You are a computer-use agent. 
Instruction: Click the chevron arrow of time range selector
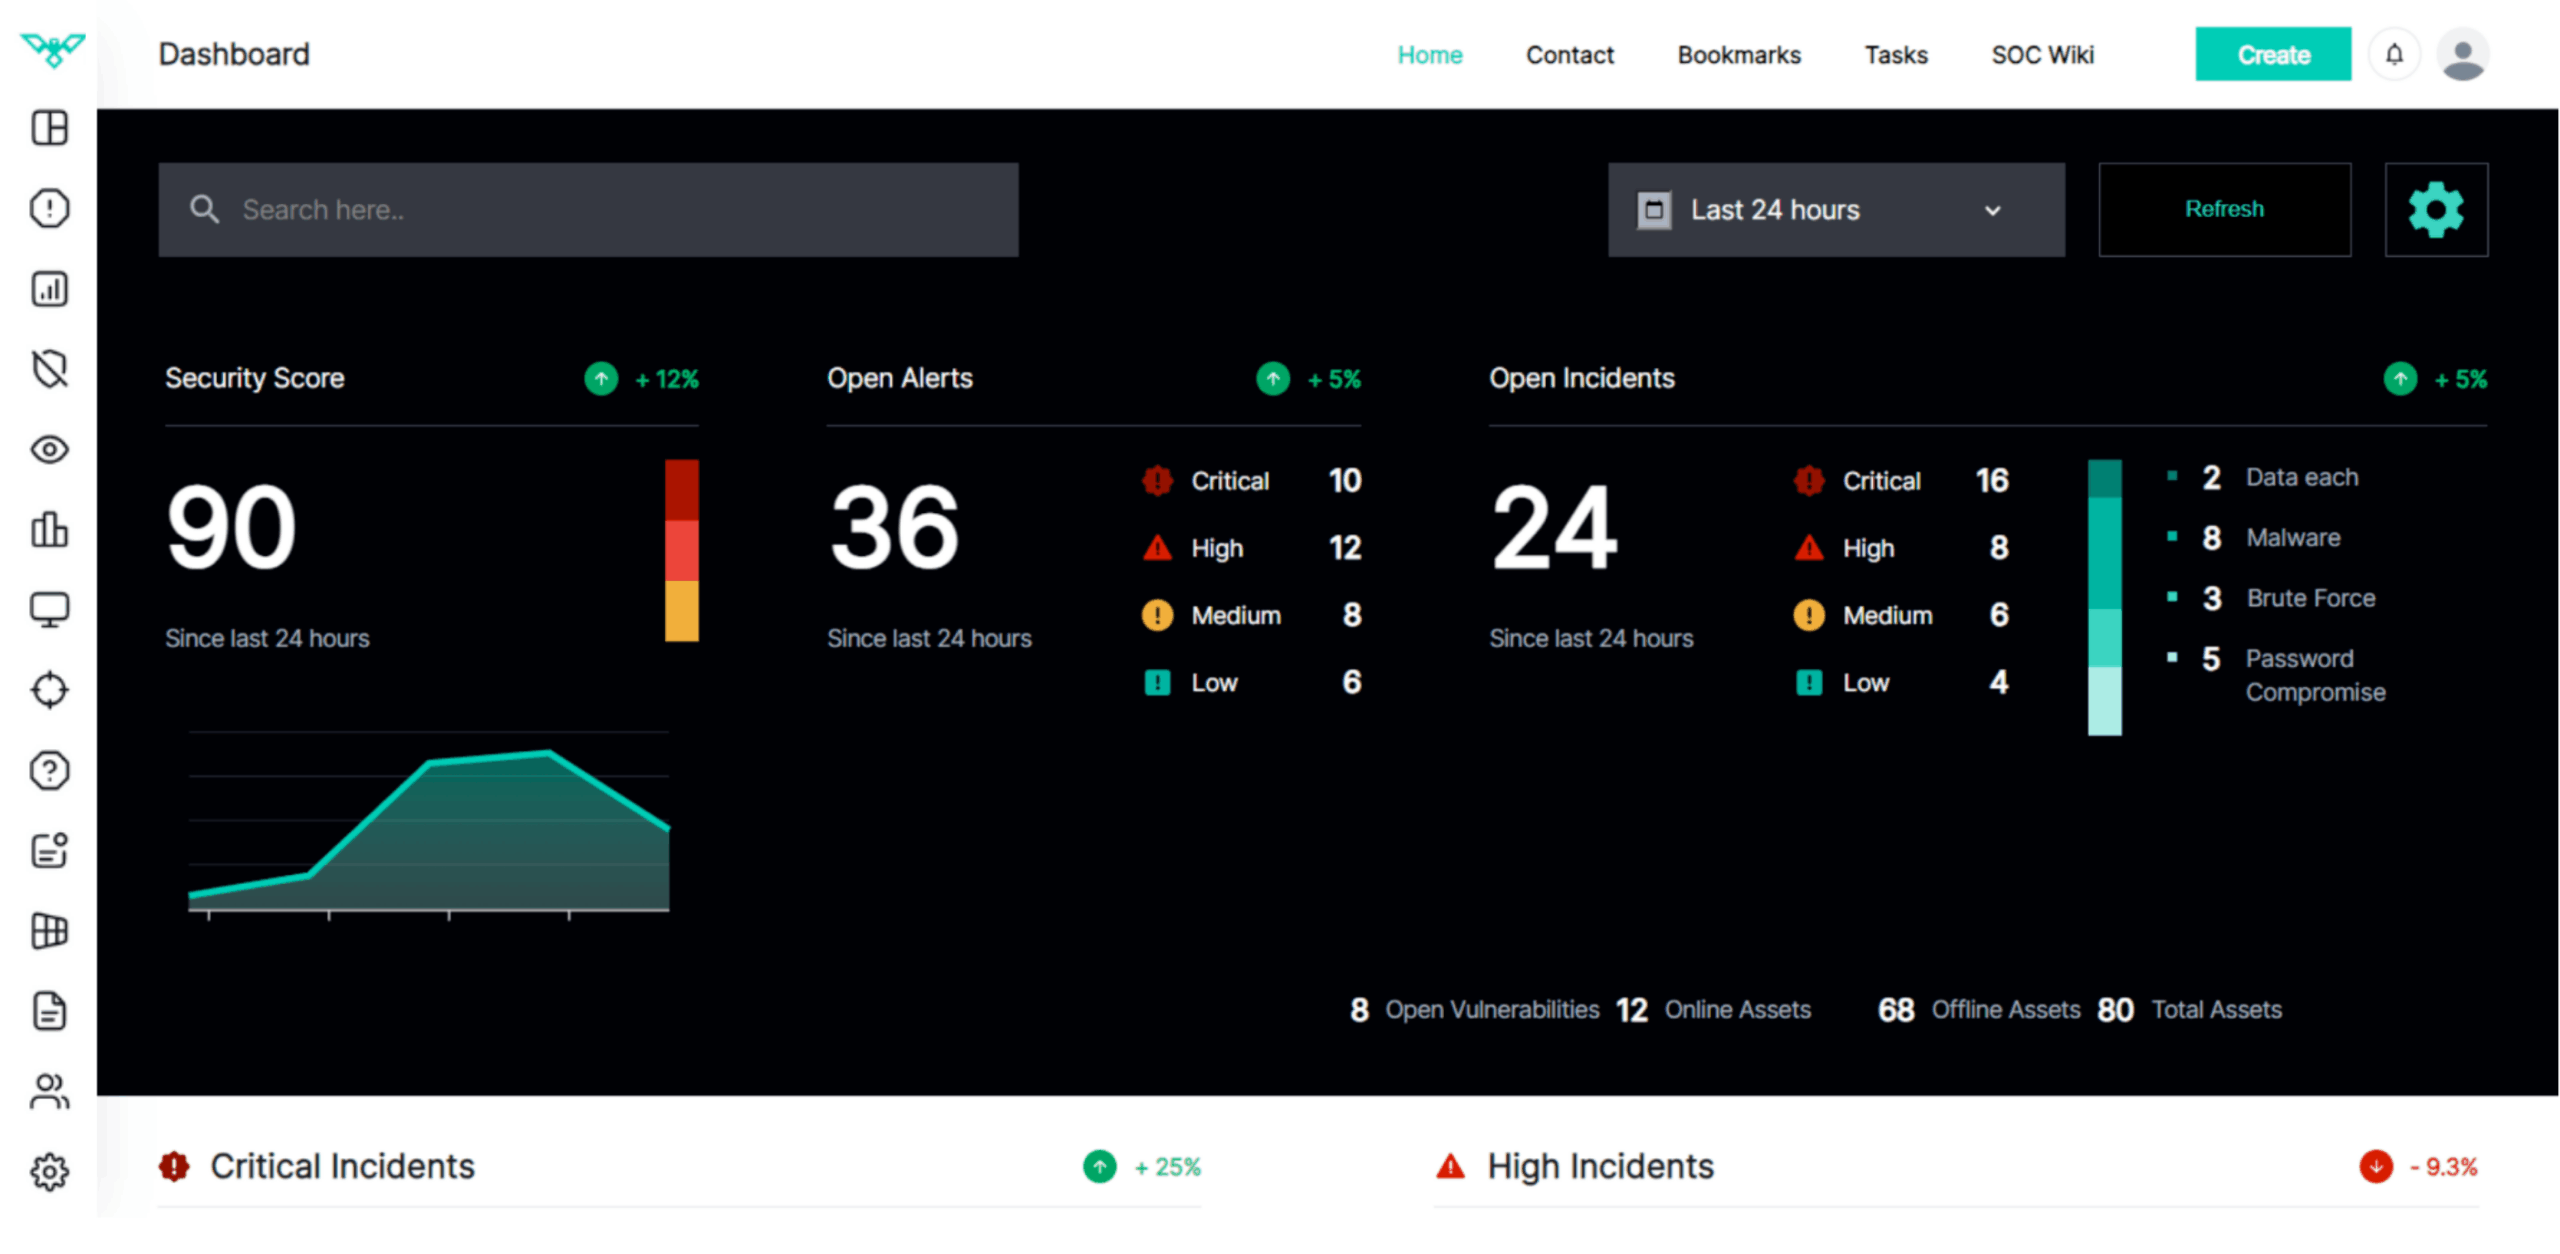(x=1991, y=211)
